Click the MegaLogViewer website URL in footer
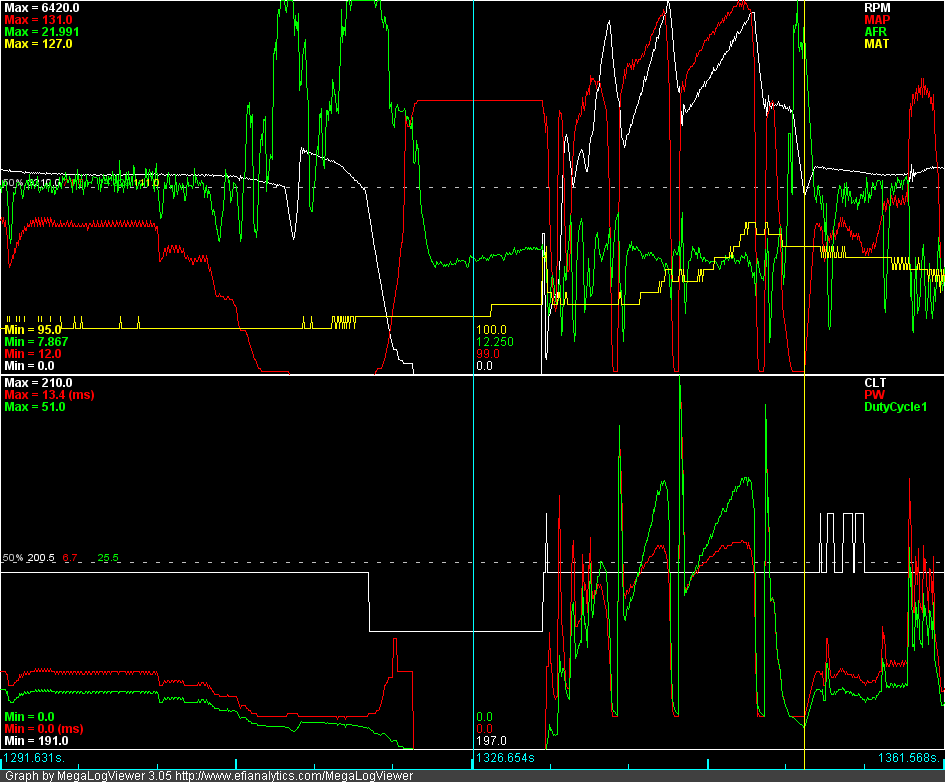The height and width of the screenshot is (782, 945). pyautogui.click(x=294, y=776)
